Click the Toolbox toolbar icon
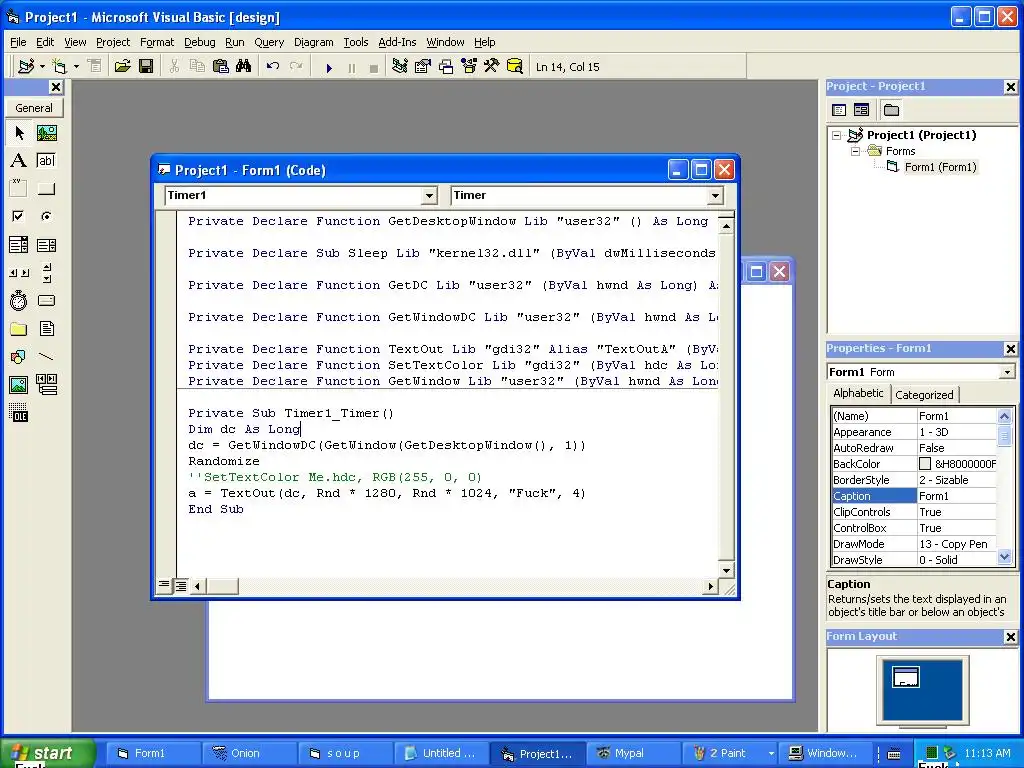Image resolution: width=1024 pixels, height=768 pixels. (x=491, y=67)
